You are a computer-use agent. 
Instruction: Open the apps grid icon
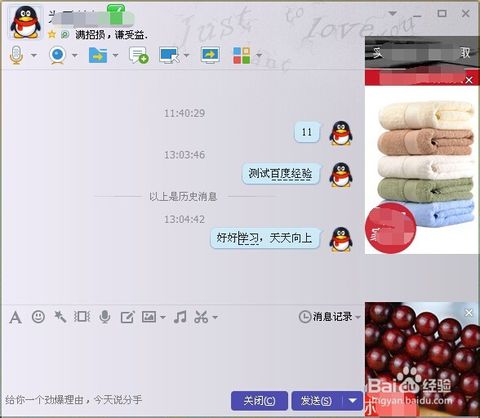[x=242, y=55]
